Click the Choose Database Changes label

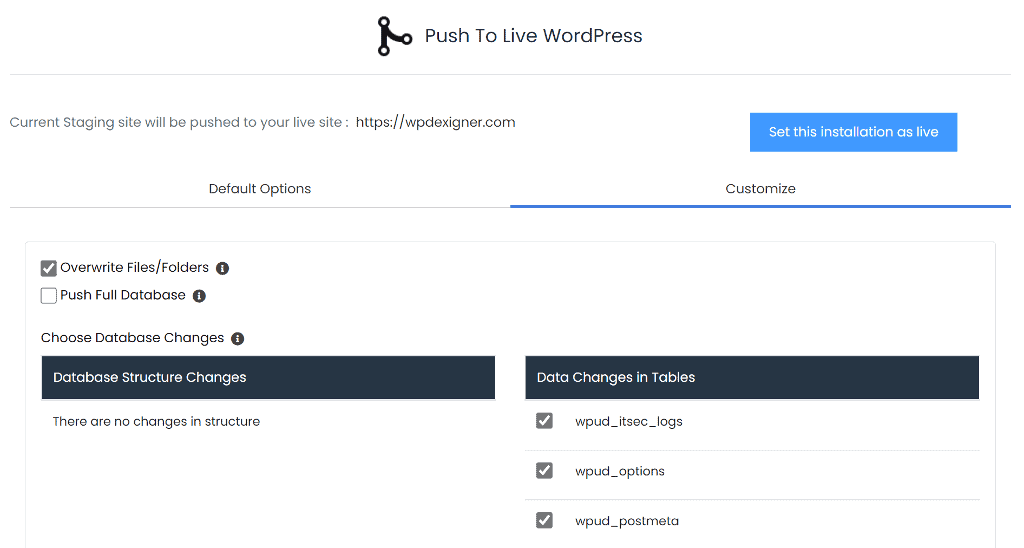(x=132, y=338)
